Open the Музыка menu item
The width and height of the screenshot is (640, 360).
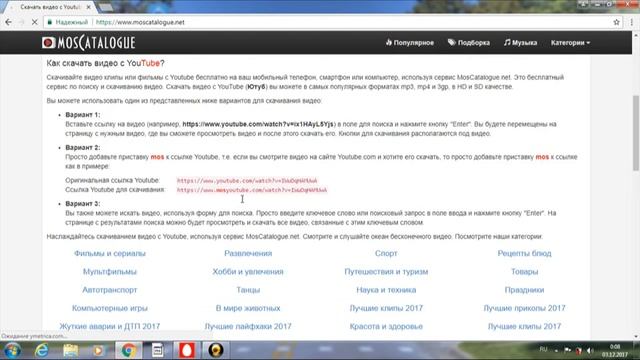click(520, 42)
